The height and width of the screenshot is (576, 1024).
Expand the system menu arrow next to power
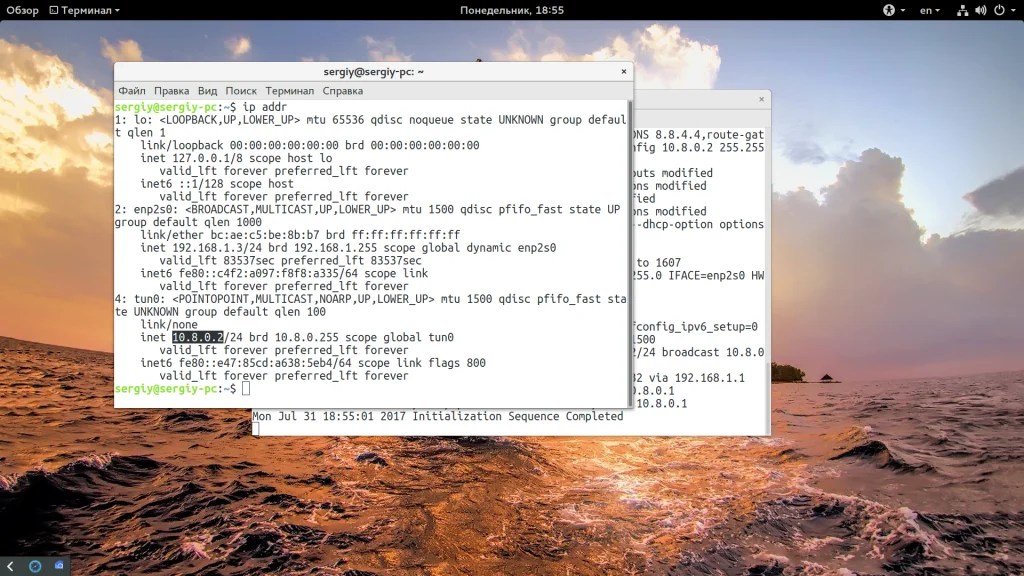(x=1013, y=10)
